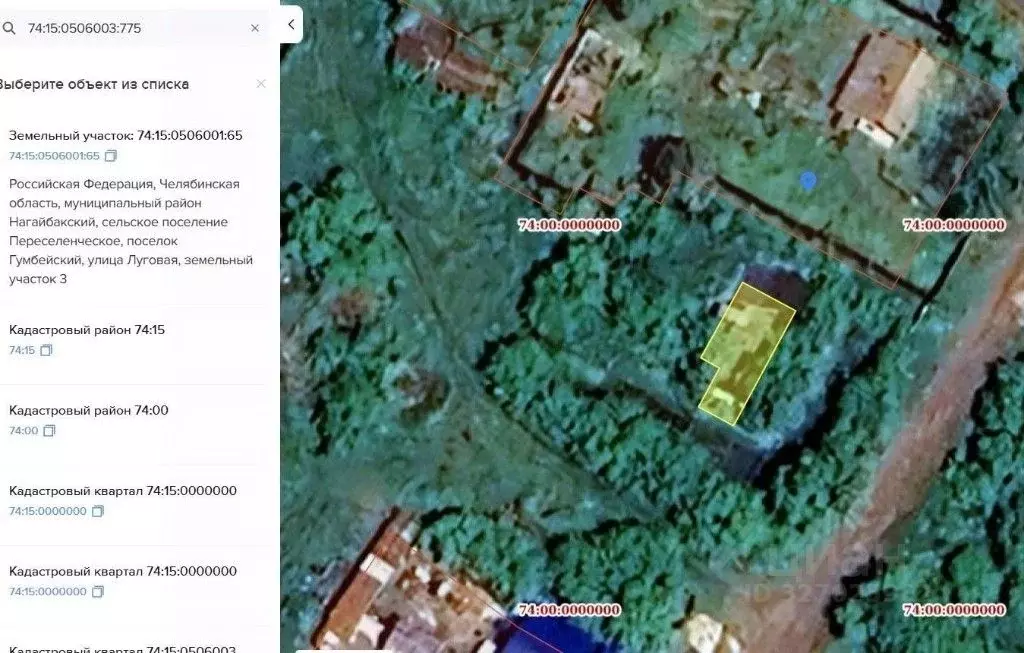1024x653 pixels.
Task: Select 'Кадастровый квартал 74:15:0506003' at list bottom
Action: [122, 648]
